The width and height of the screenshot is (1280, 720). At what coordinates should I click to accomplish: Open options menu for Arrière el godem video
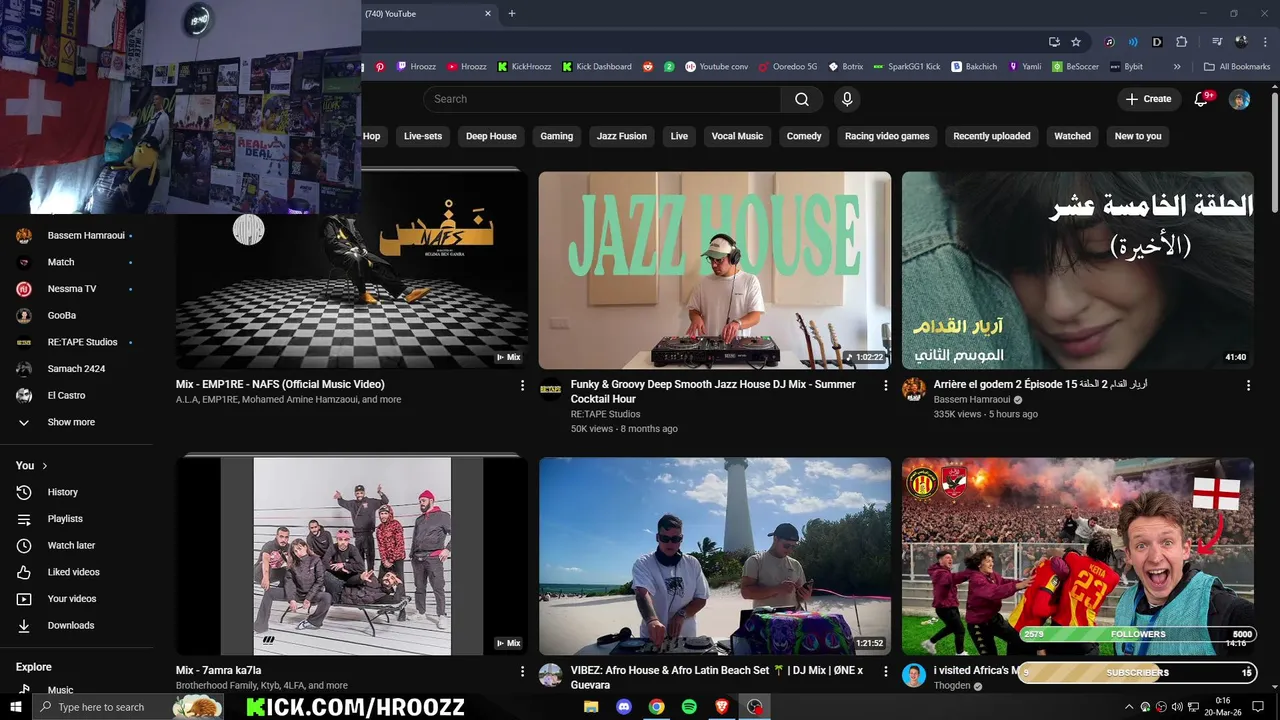coord(1248,385)
